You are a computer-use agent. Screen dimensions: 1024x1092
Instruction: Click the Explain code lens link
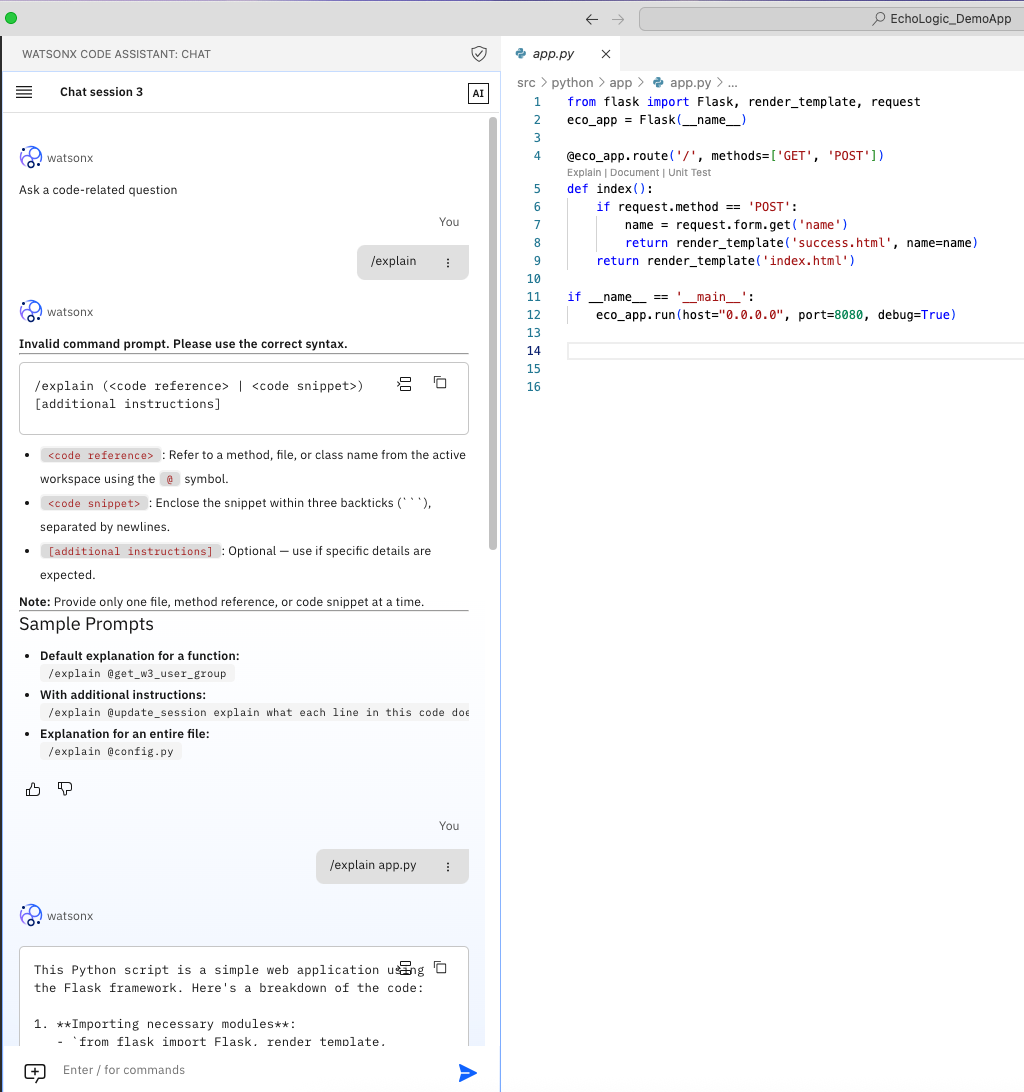click(x=584, y=173)
